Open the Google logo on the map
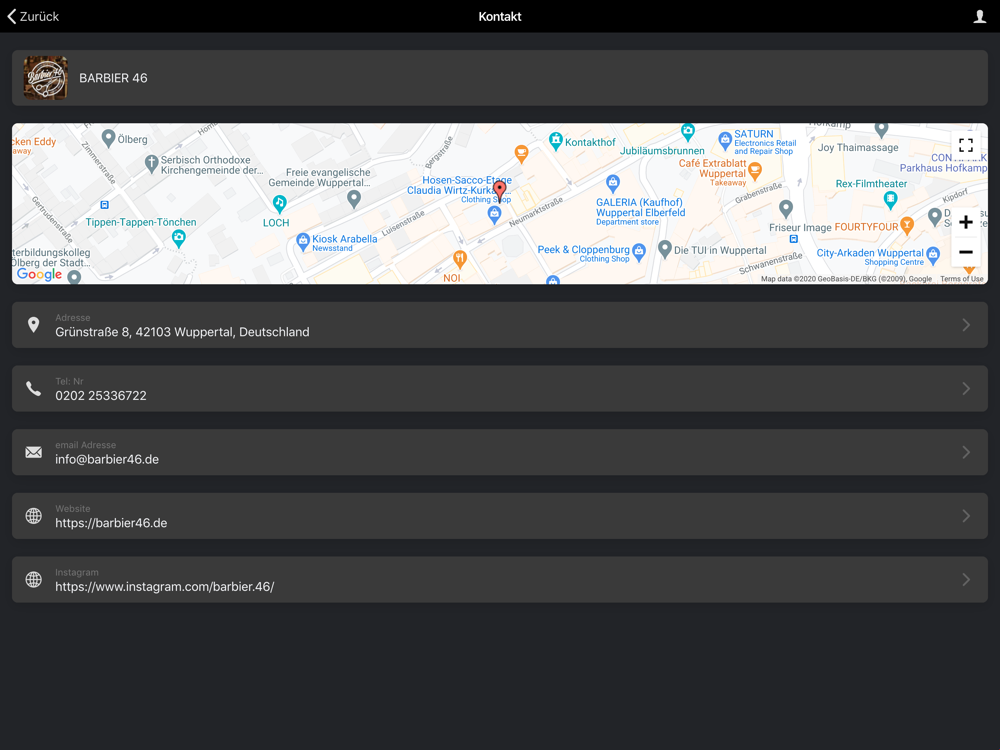The width and height of the screenshot is (1000, 750). tap(39, 274)
